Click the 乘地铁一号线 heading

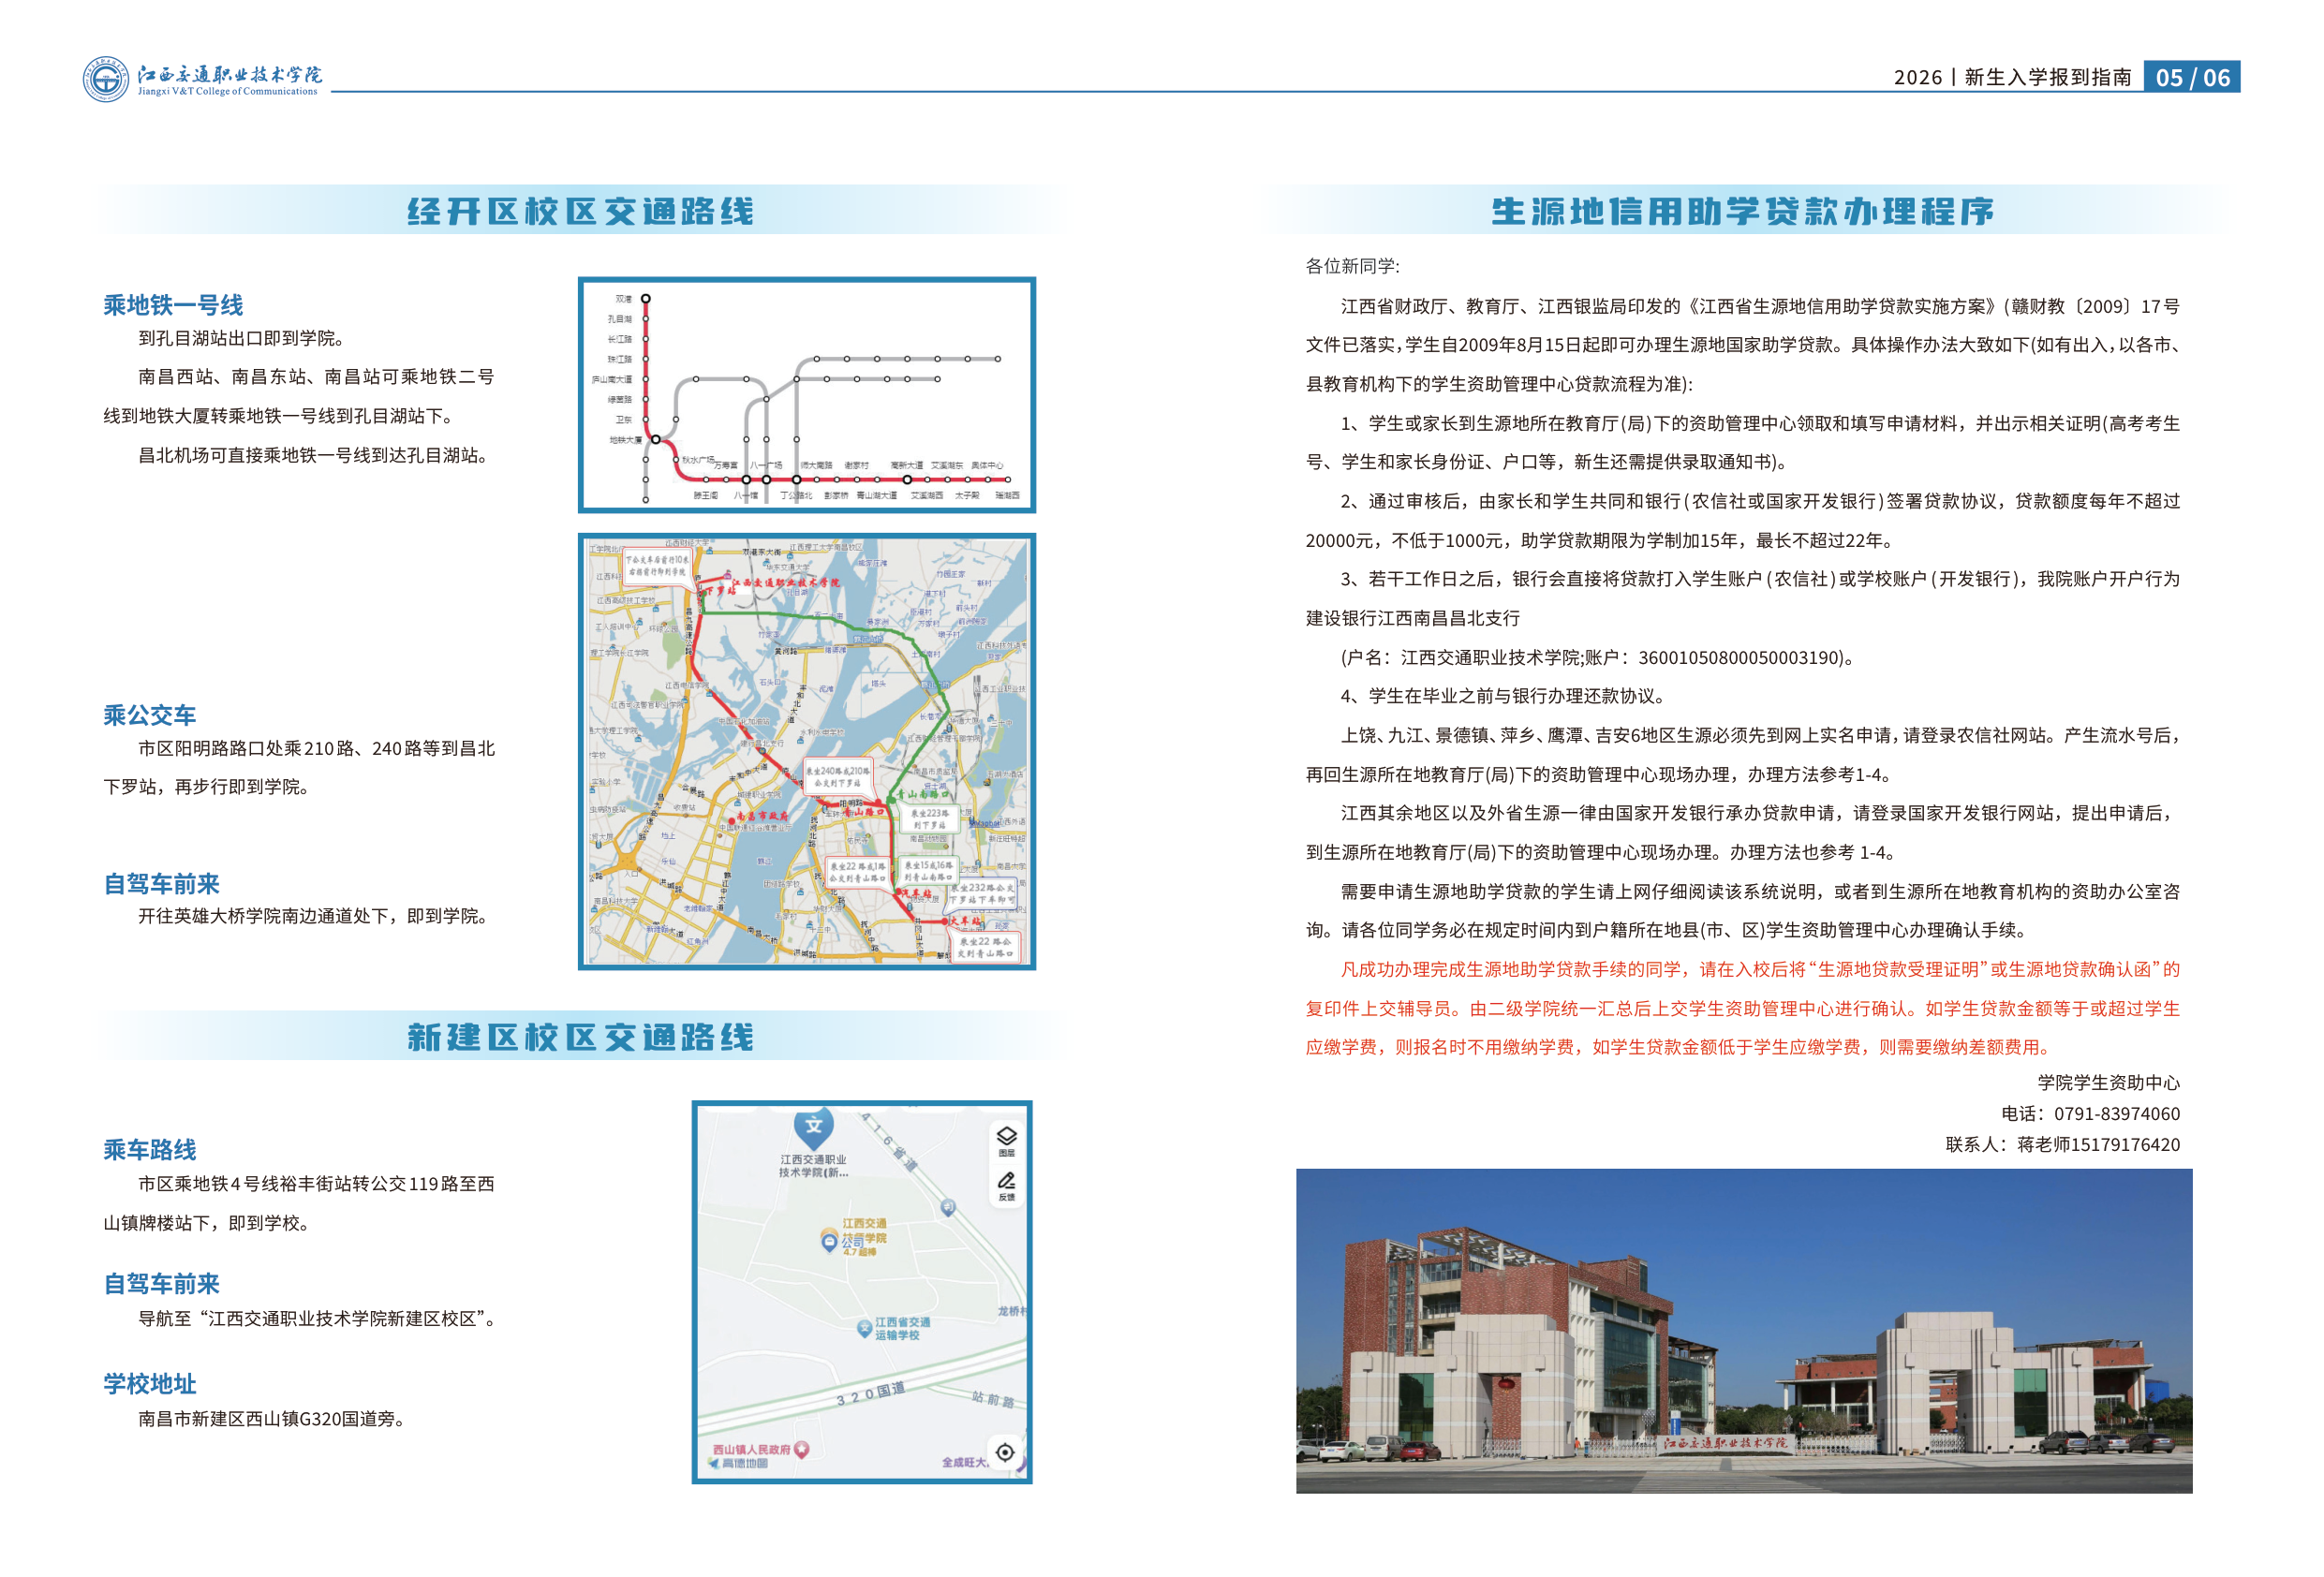(173, 305)
